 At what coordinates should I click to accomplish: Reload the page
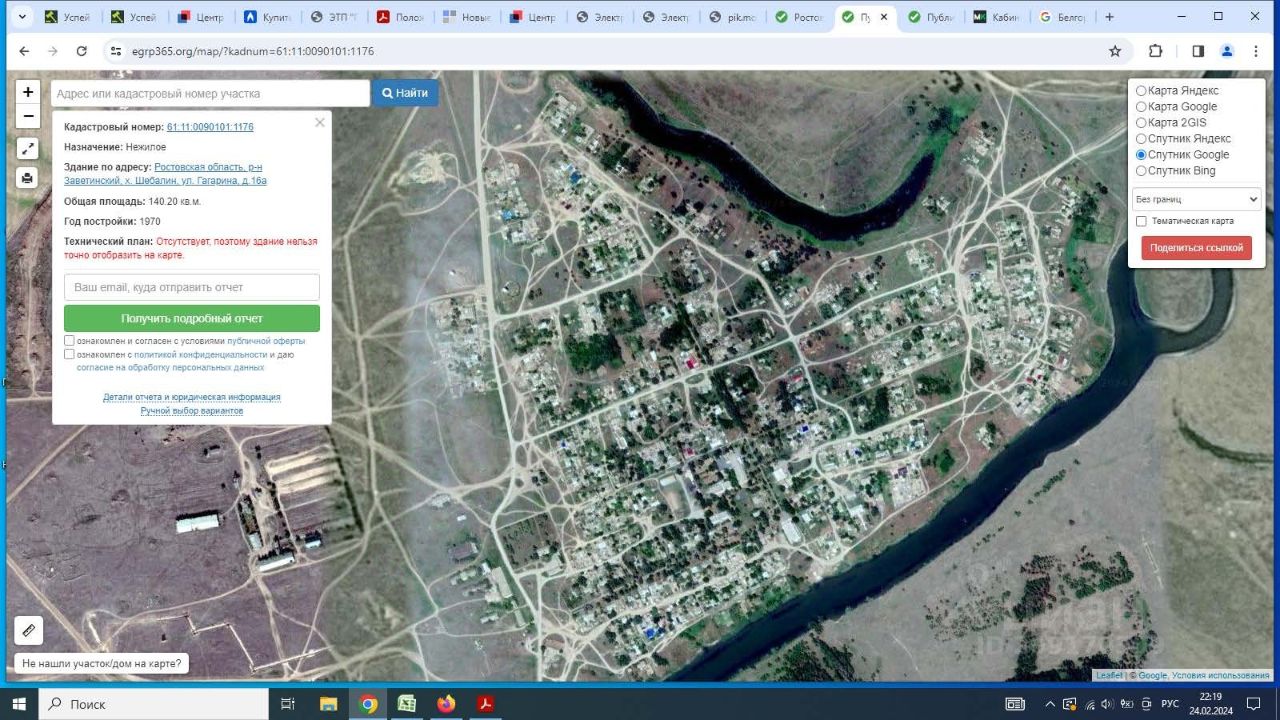pos(82,51)
